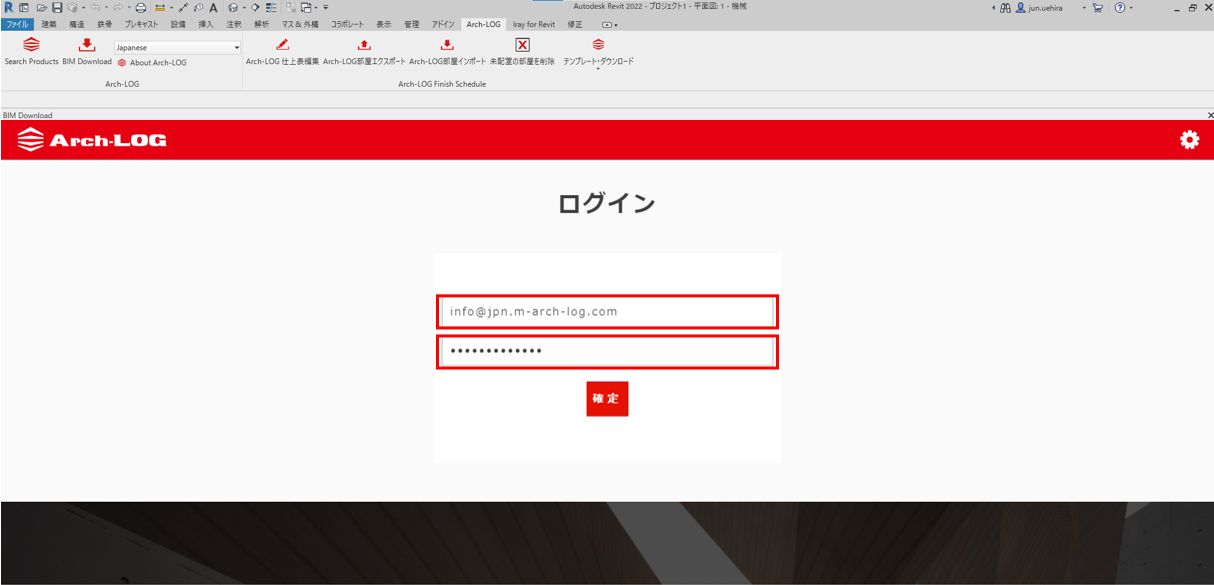Viewport: 1214px width, 585px height.
Task: Click the jun.uehira user account
Action: click(x=1038, y=7)
